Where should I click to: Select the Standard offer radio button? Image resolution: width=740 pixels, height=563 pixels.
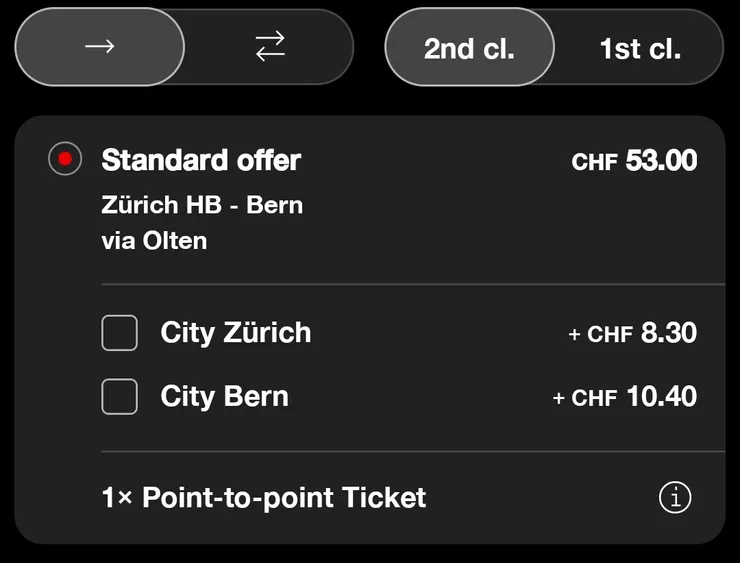click(65, 159)
